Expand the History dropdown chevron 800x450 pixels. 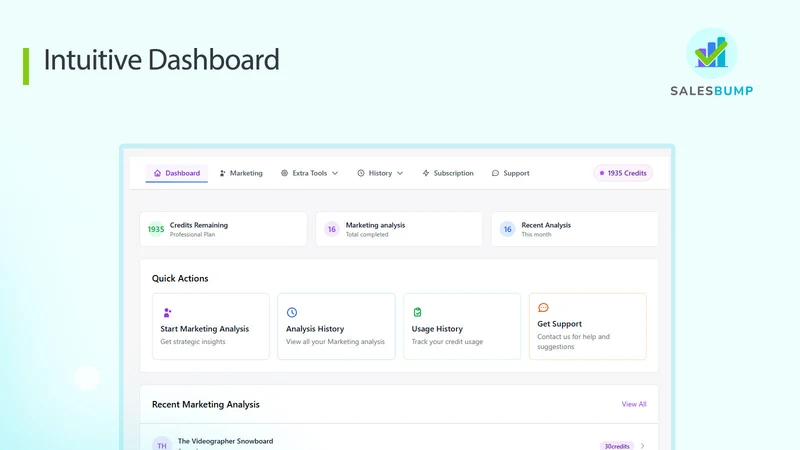click(x=400, y=173)
